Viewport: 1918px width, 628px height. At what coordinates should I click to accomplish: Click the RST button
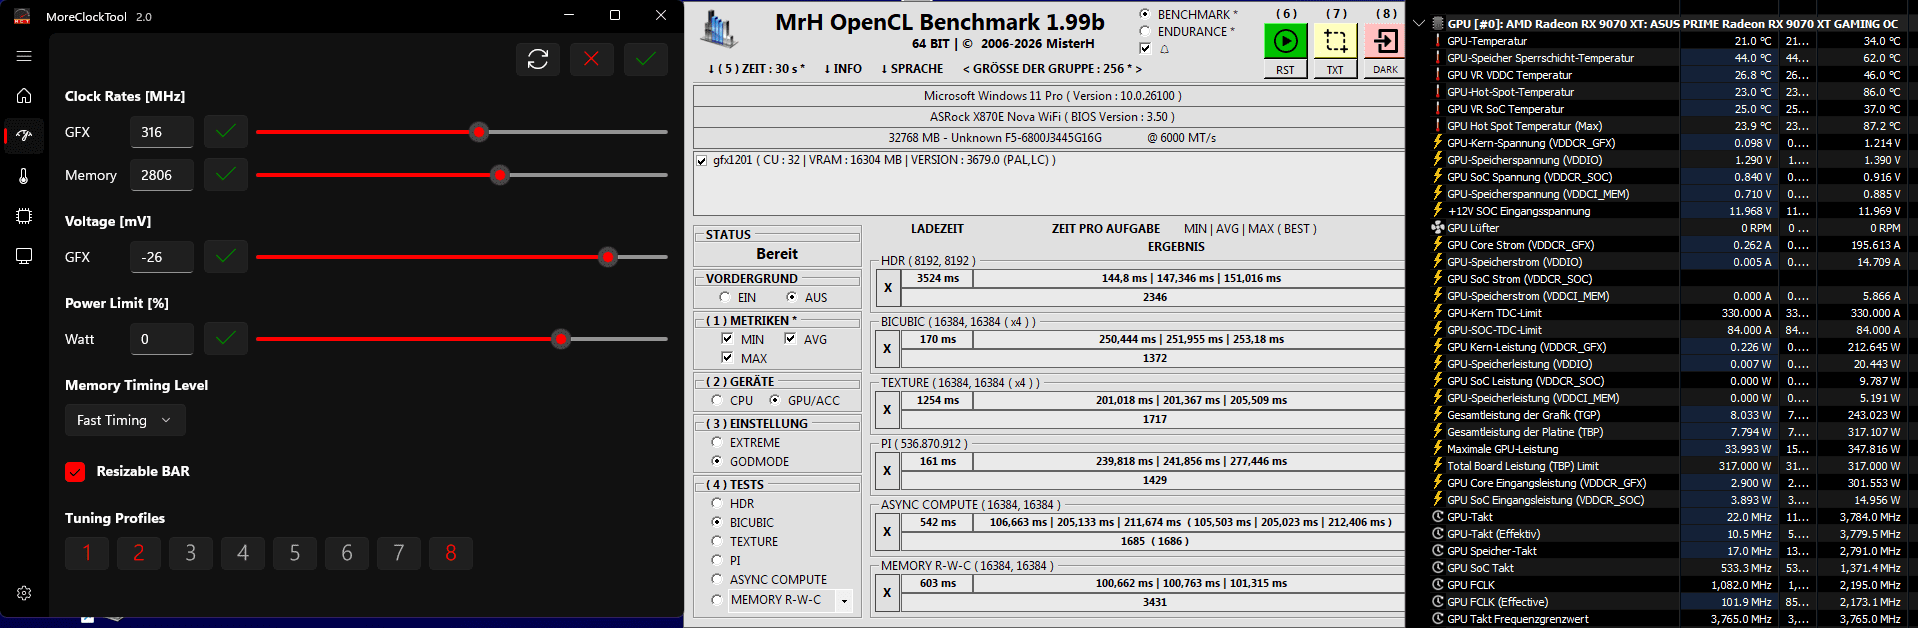(x=1286, y=70)
